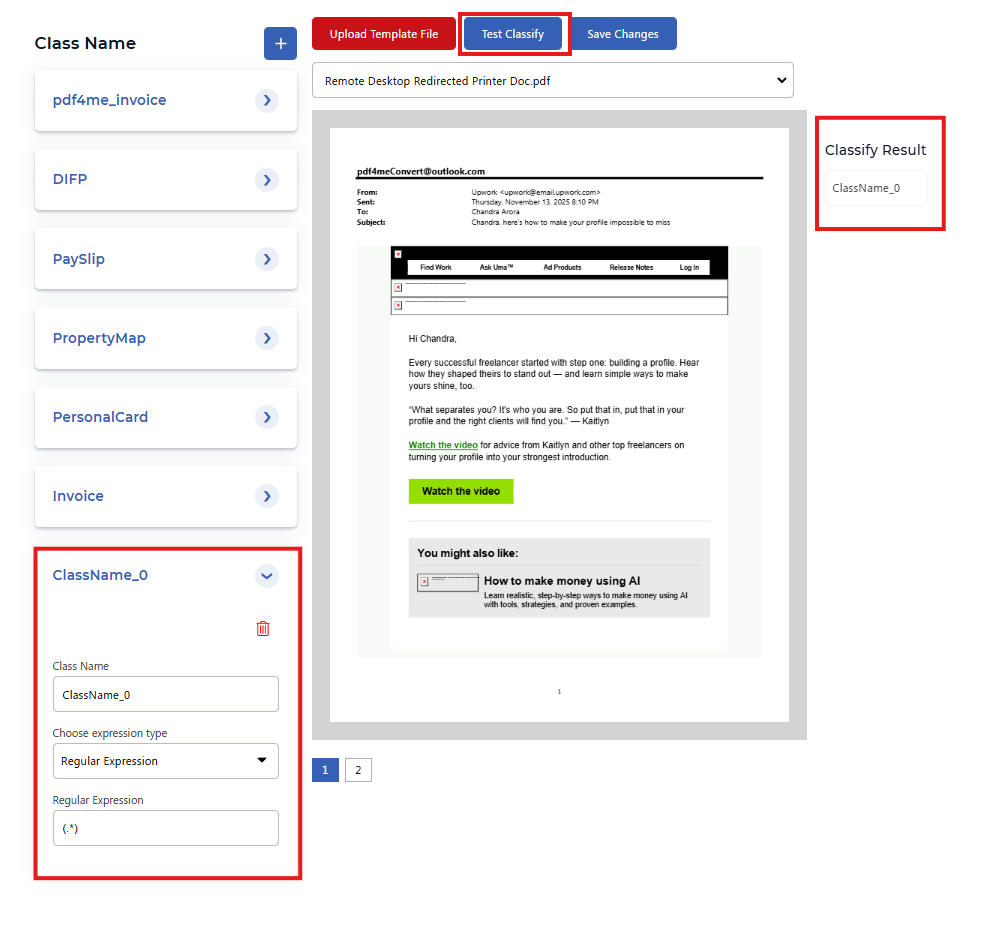Click the Regular Expression input field
Image resolution: width=1007 pixels, height=935 pixels.
tap(165, 828)
